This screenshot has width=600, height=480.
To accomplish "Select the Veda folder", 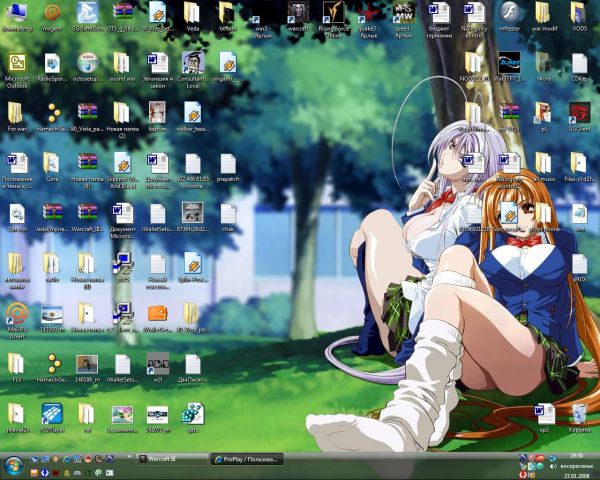I will (192, 14).
